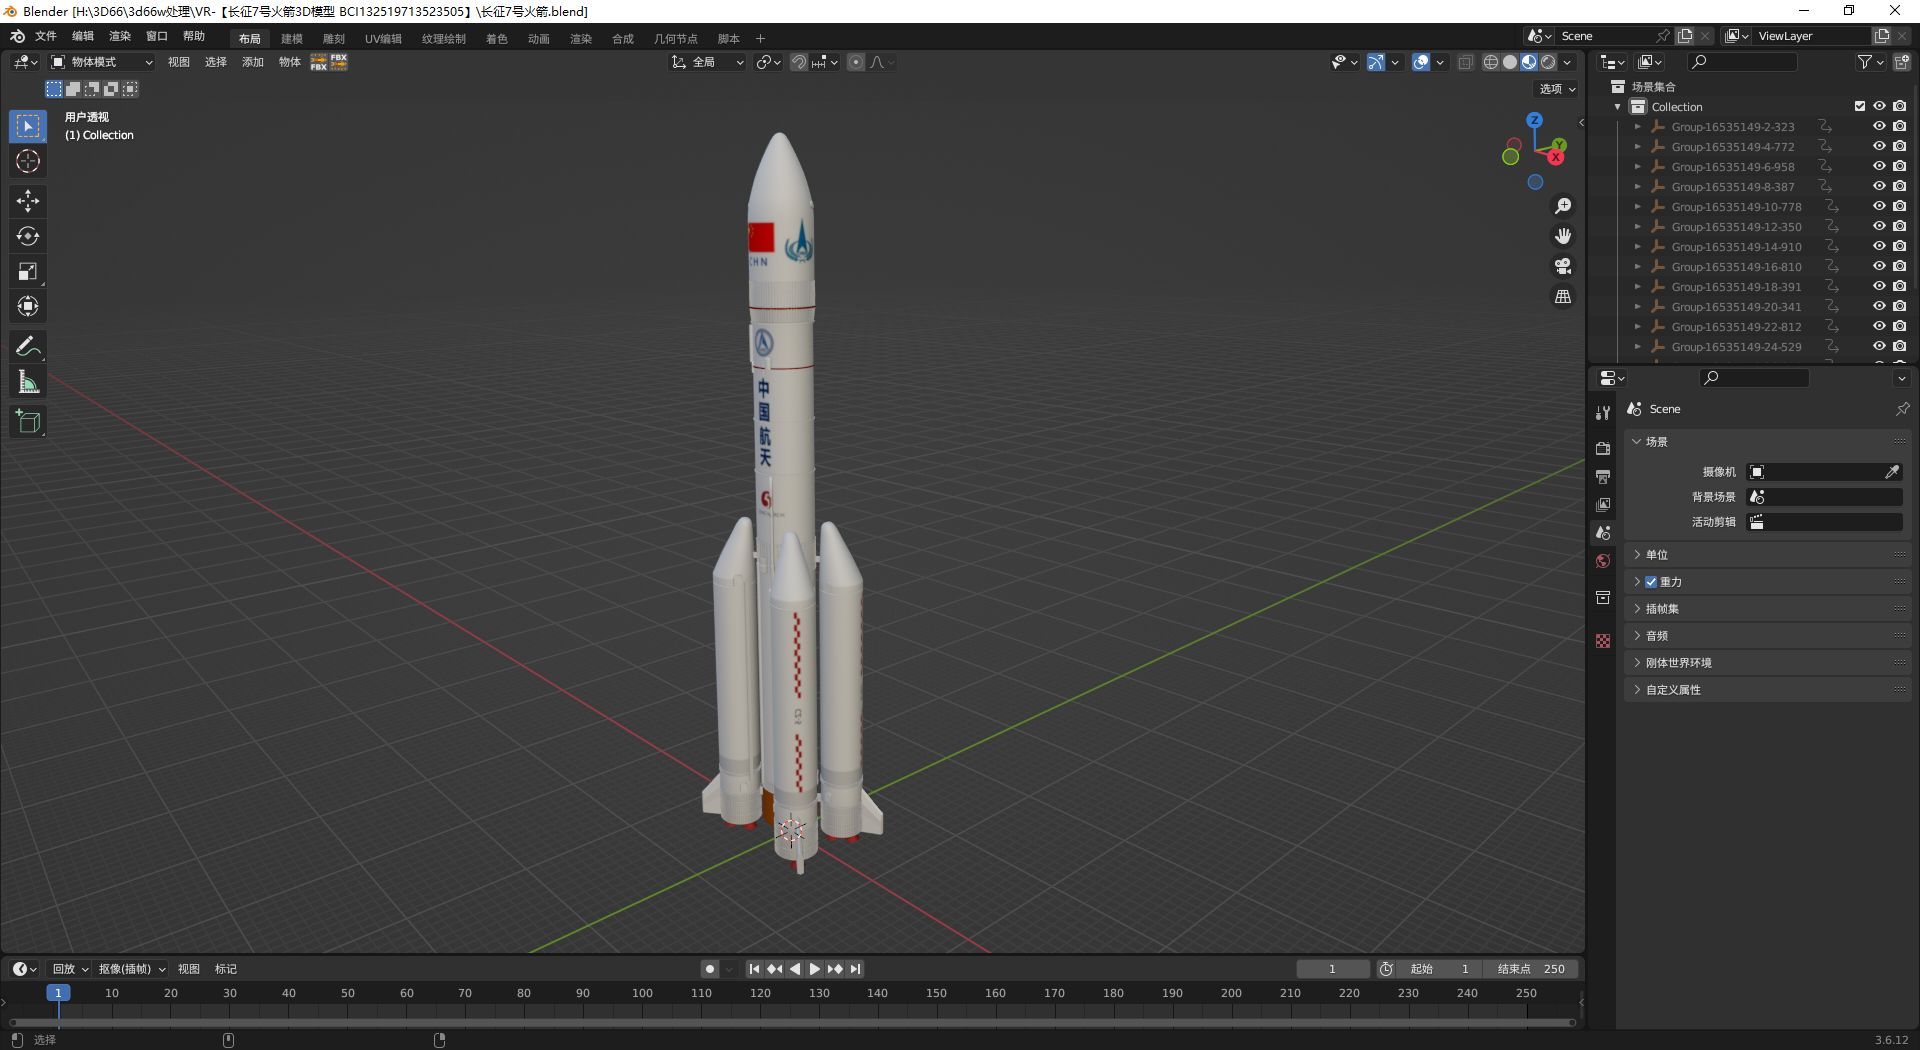Select the Select Box tool
This screenshot has height=1050, width=1920.
tap(28, 127)
